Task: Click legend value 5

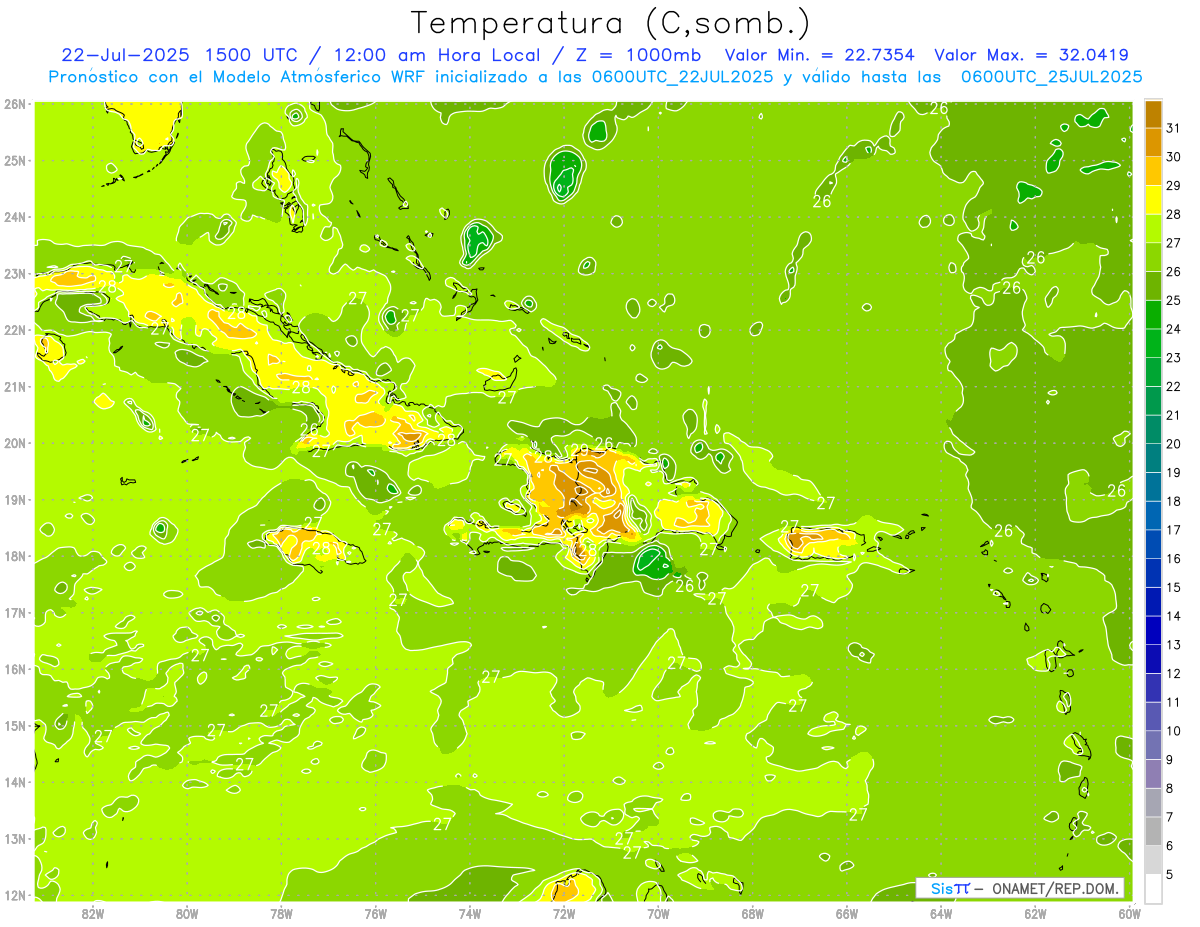Action: pos(1171,875)
